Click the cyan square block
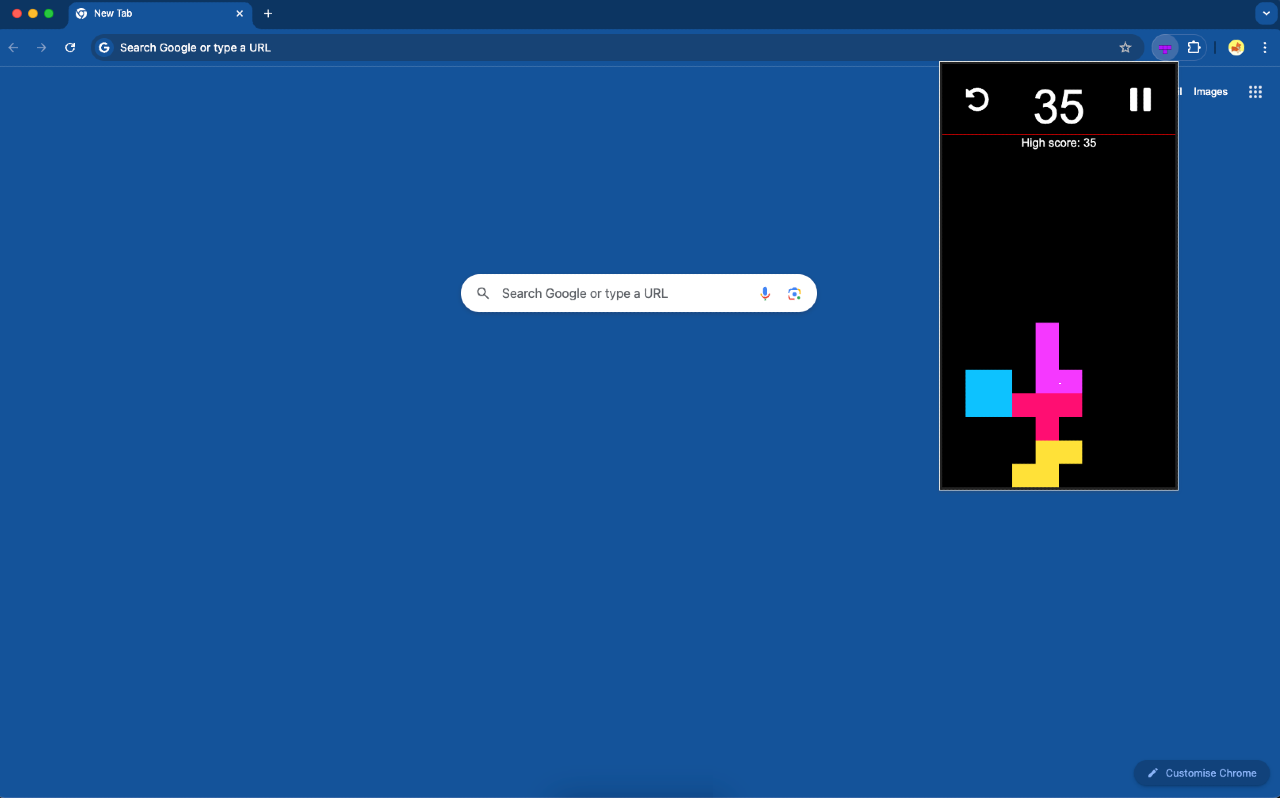 (x=988, y=393)
